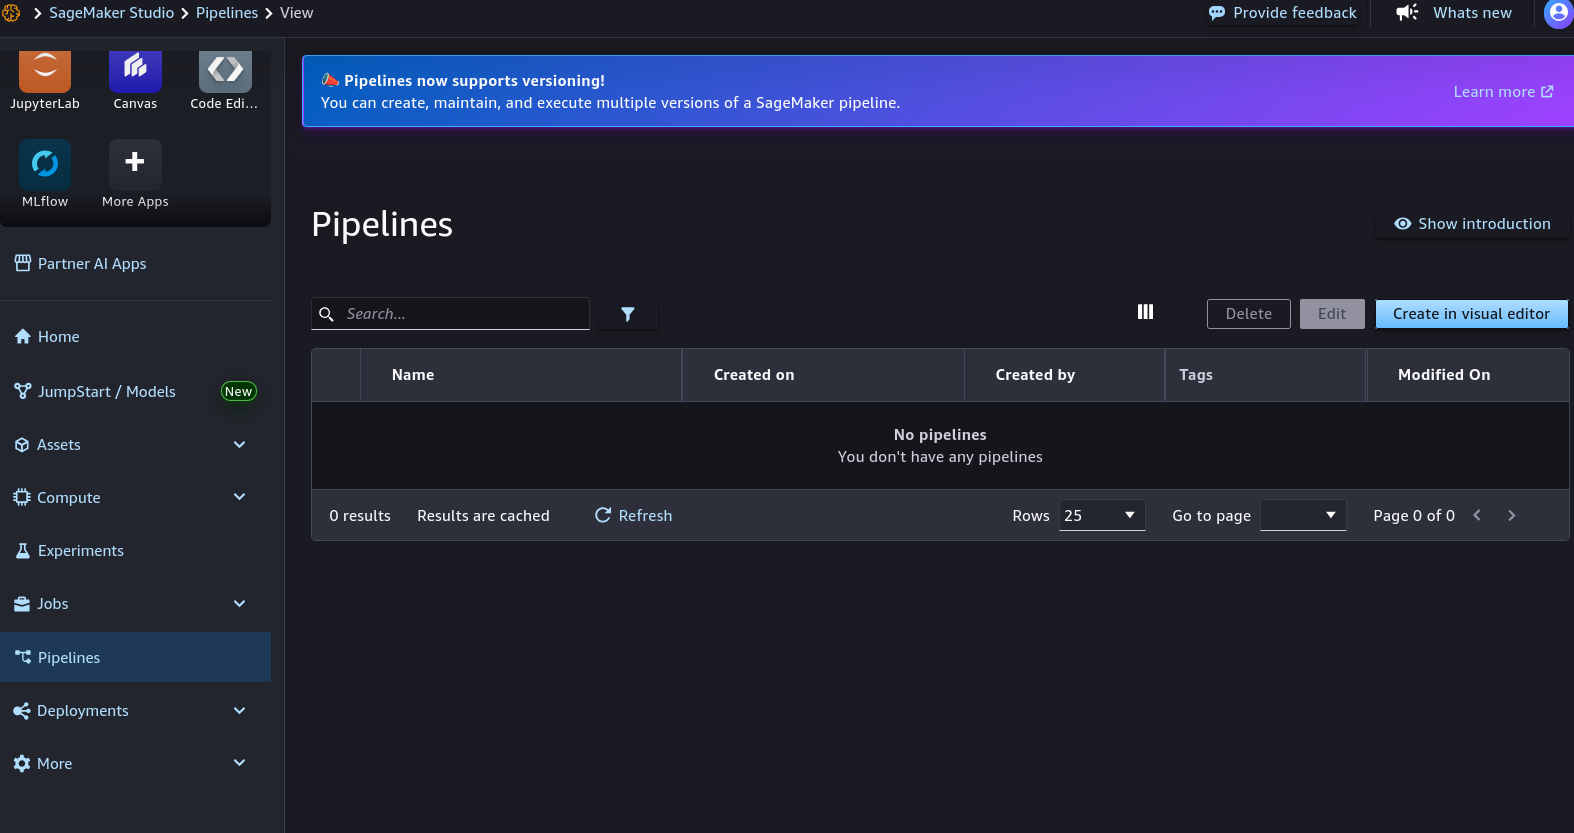This screenshot has width=1574, height=833.
Task: Open the Go to page dropdown
Action: tap(1303, 515)
